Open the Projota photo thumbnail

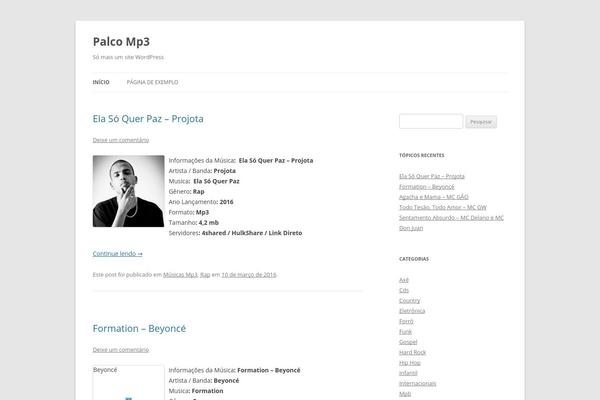[129, 191]
